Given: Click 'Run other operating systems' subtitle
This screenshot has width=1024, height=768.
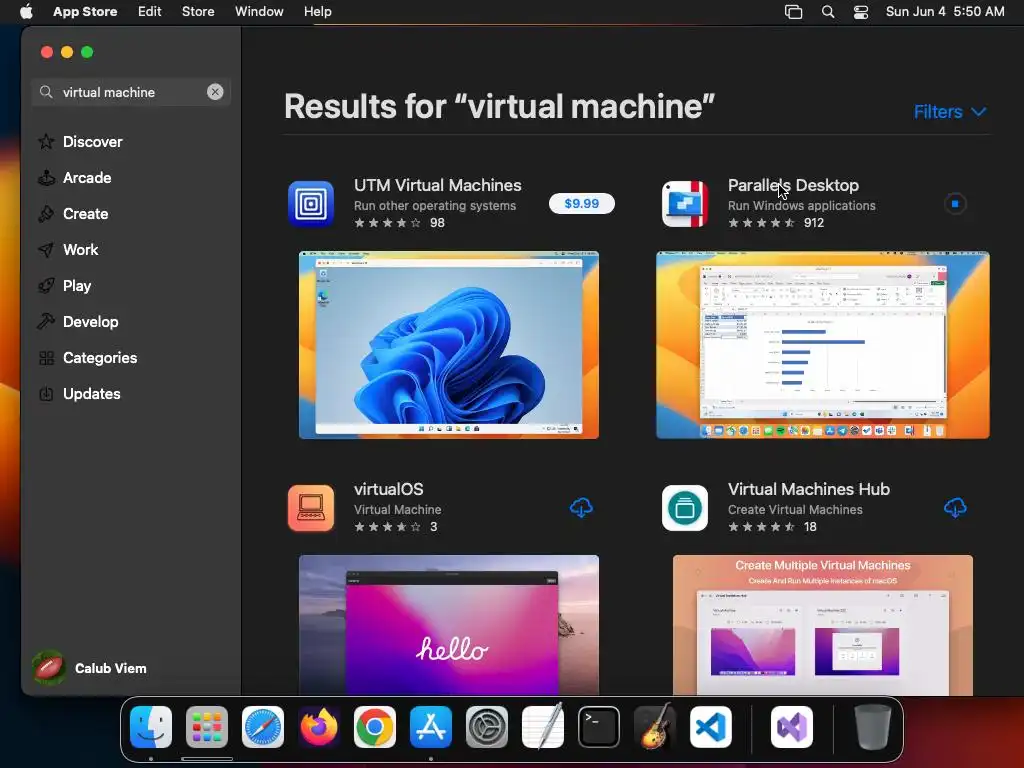Looking at the screenshot, I should pyautogui.click(x=435, y=206).
